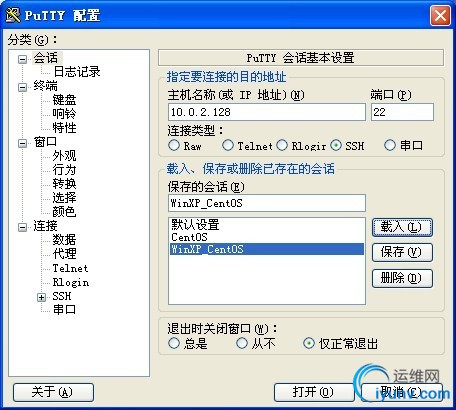The height and width of the screenshot is (410, 456).
Task: Focus the port field showing 22
Action: [x=402, y=112]
